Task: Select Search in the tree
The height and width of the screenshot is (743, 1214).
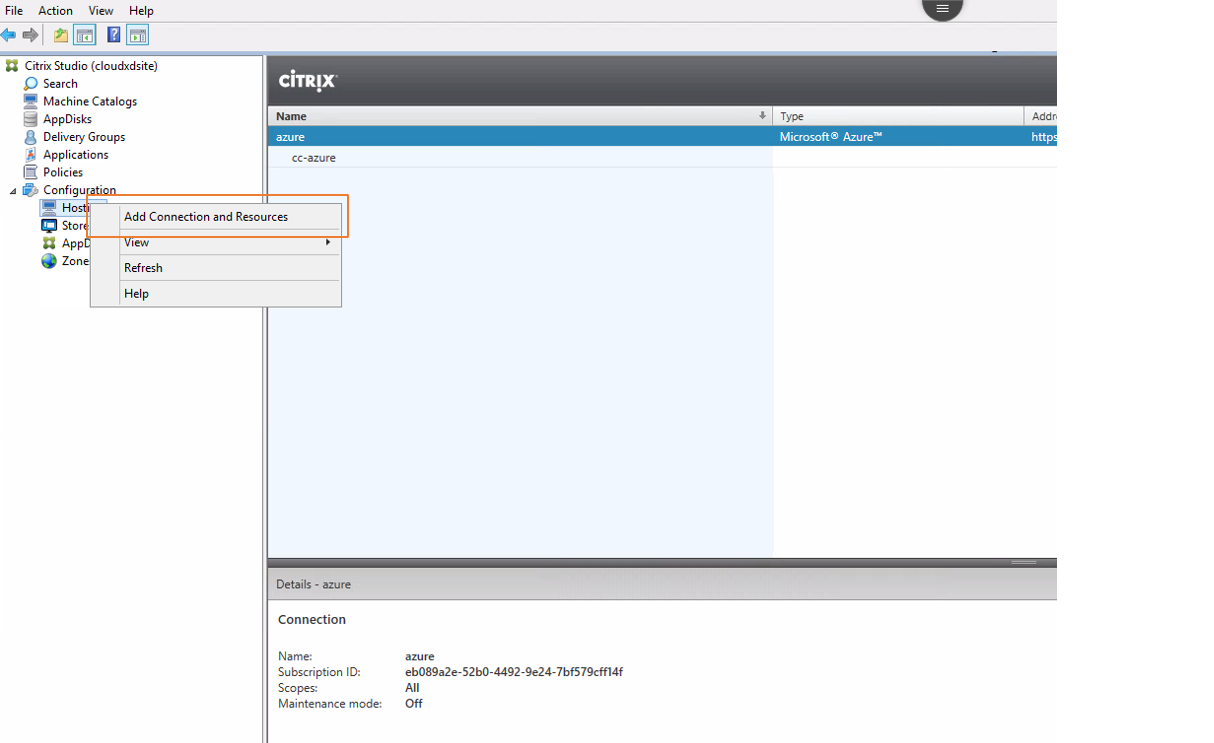Action: [60, 84]
